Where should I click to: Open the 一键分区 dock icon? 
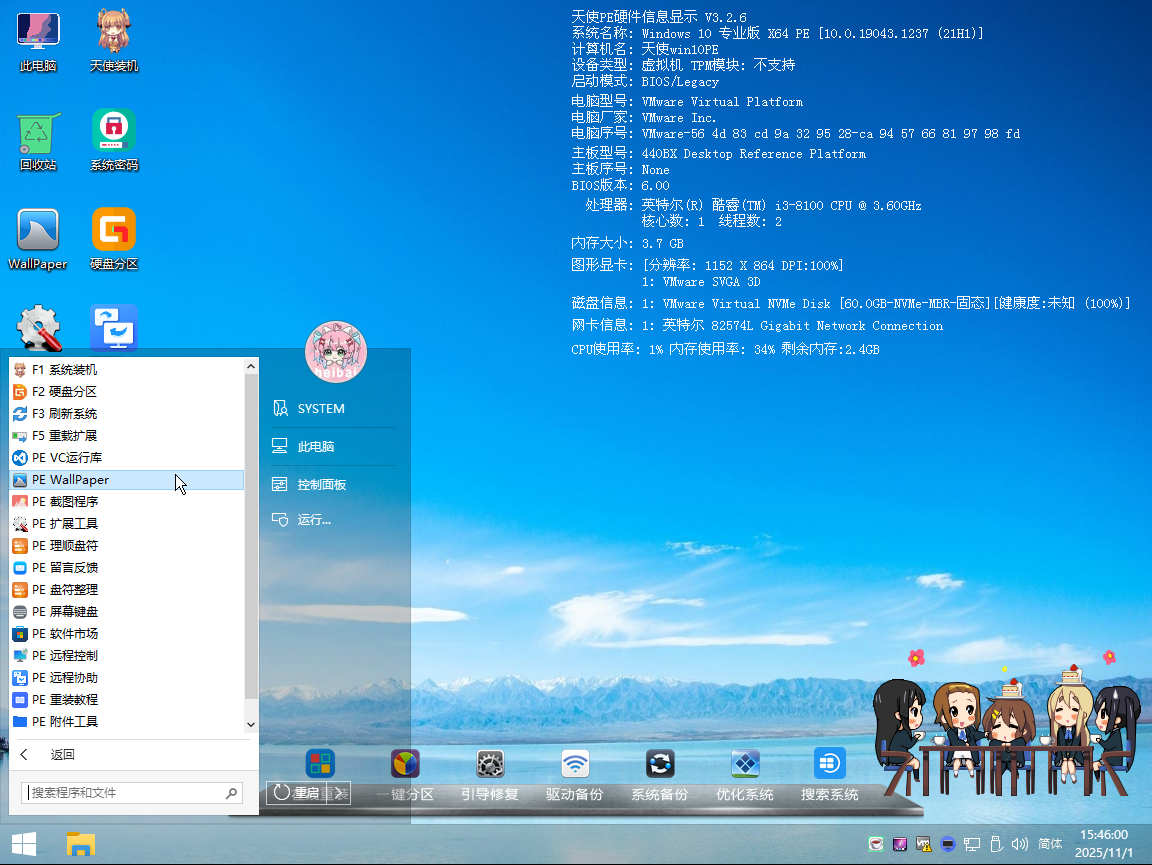click(x=405, y=765)
